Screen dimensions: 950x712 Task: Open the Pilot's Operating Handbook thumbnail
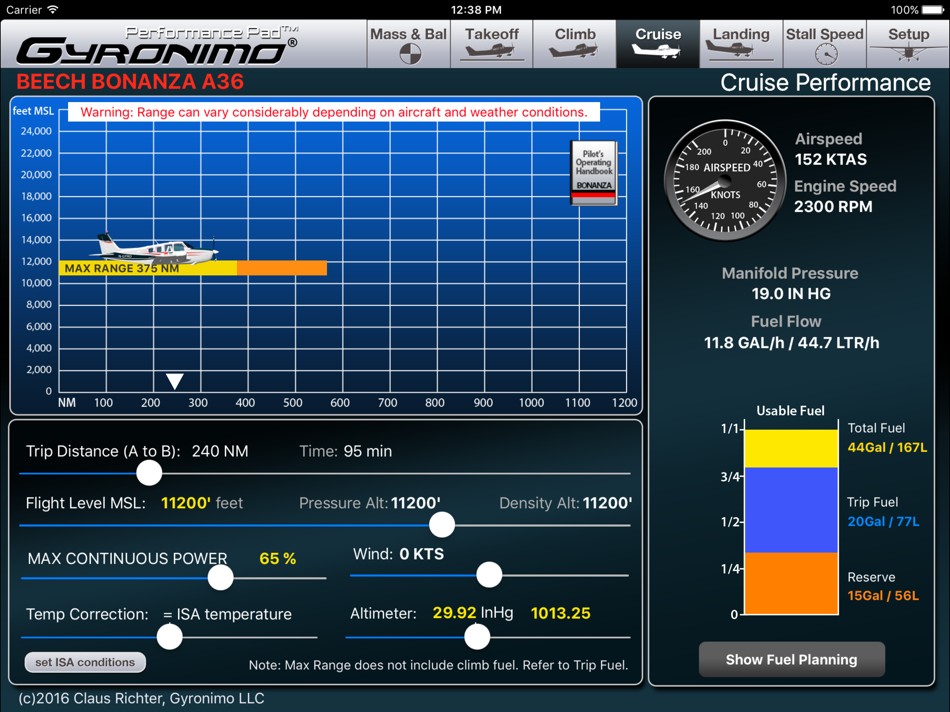coord(592,172)
